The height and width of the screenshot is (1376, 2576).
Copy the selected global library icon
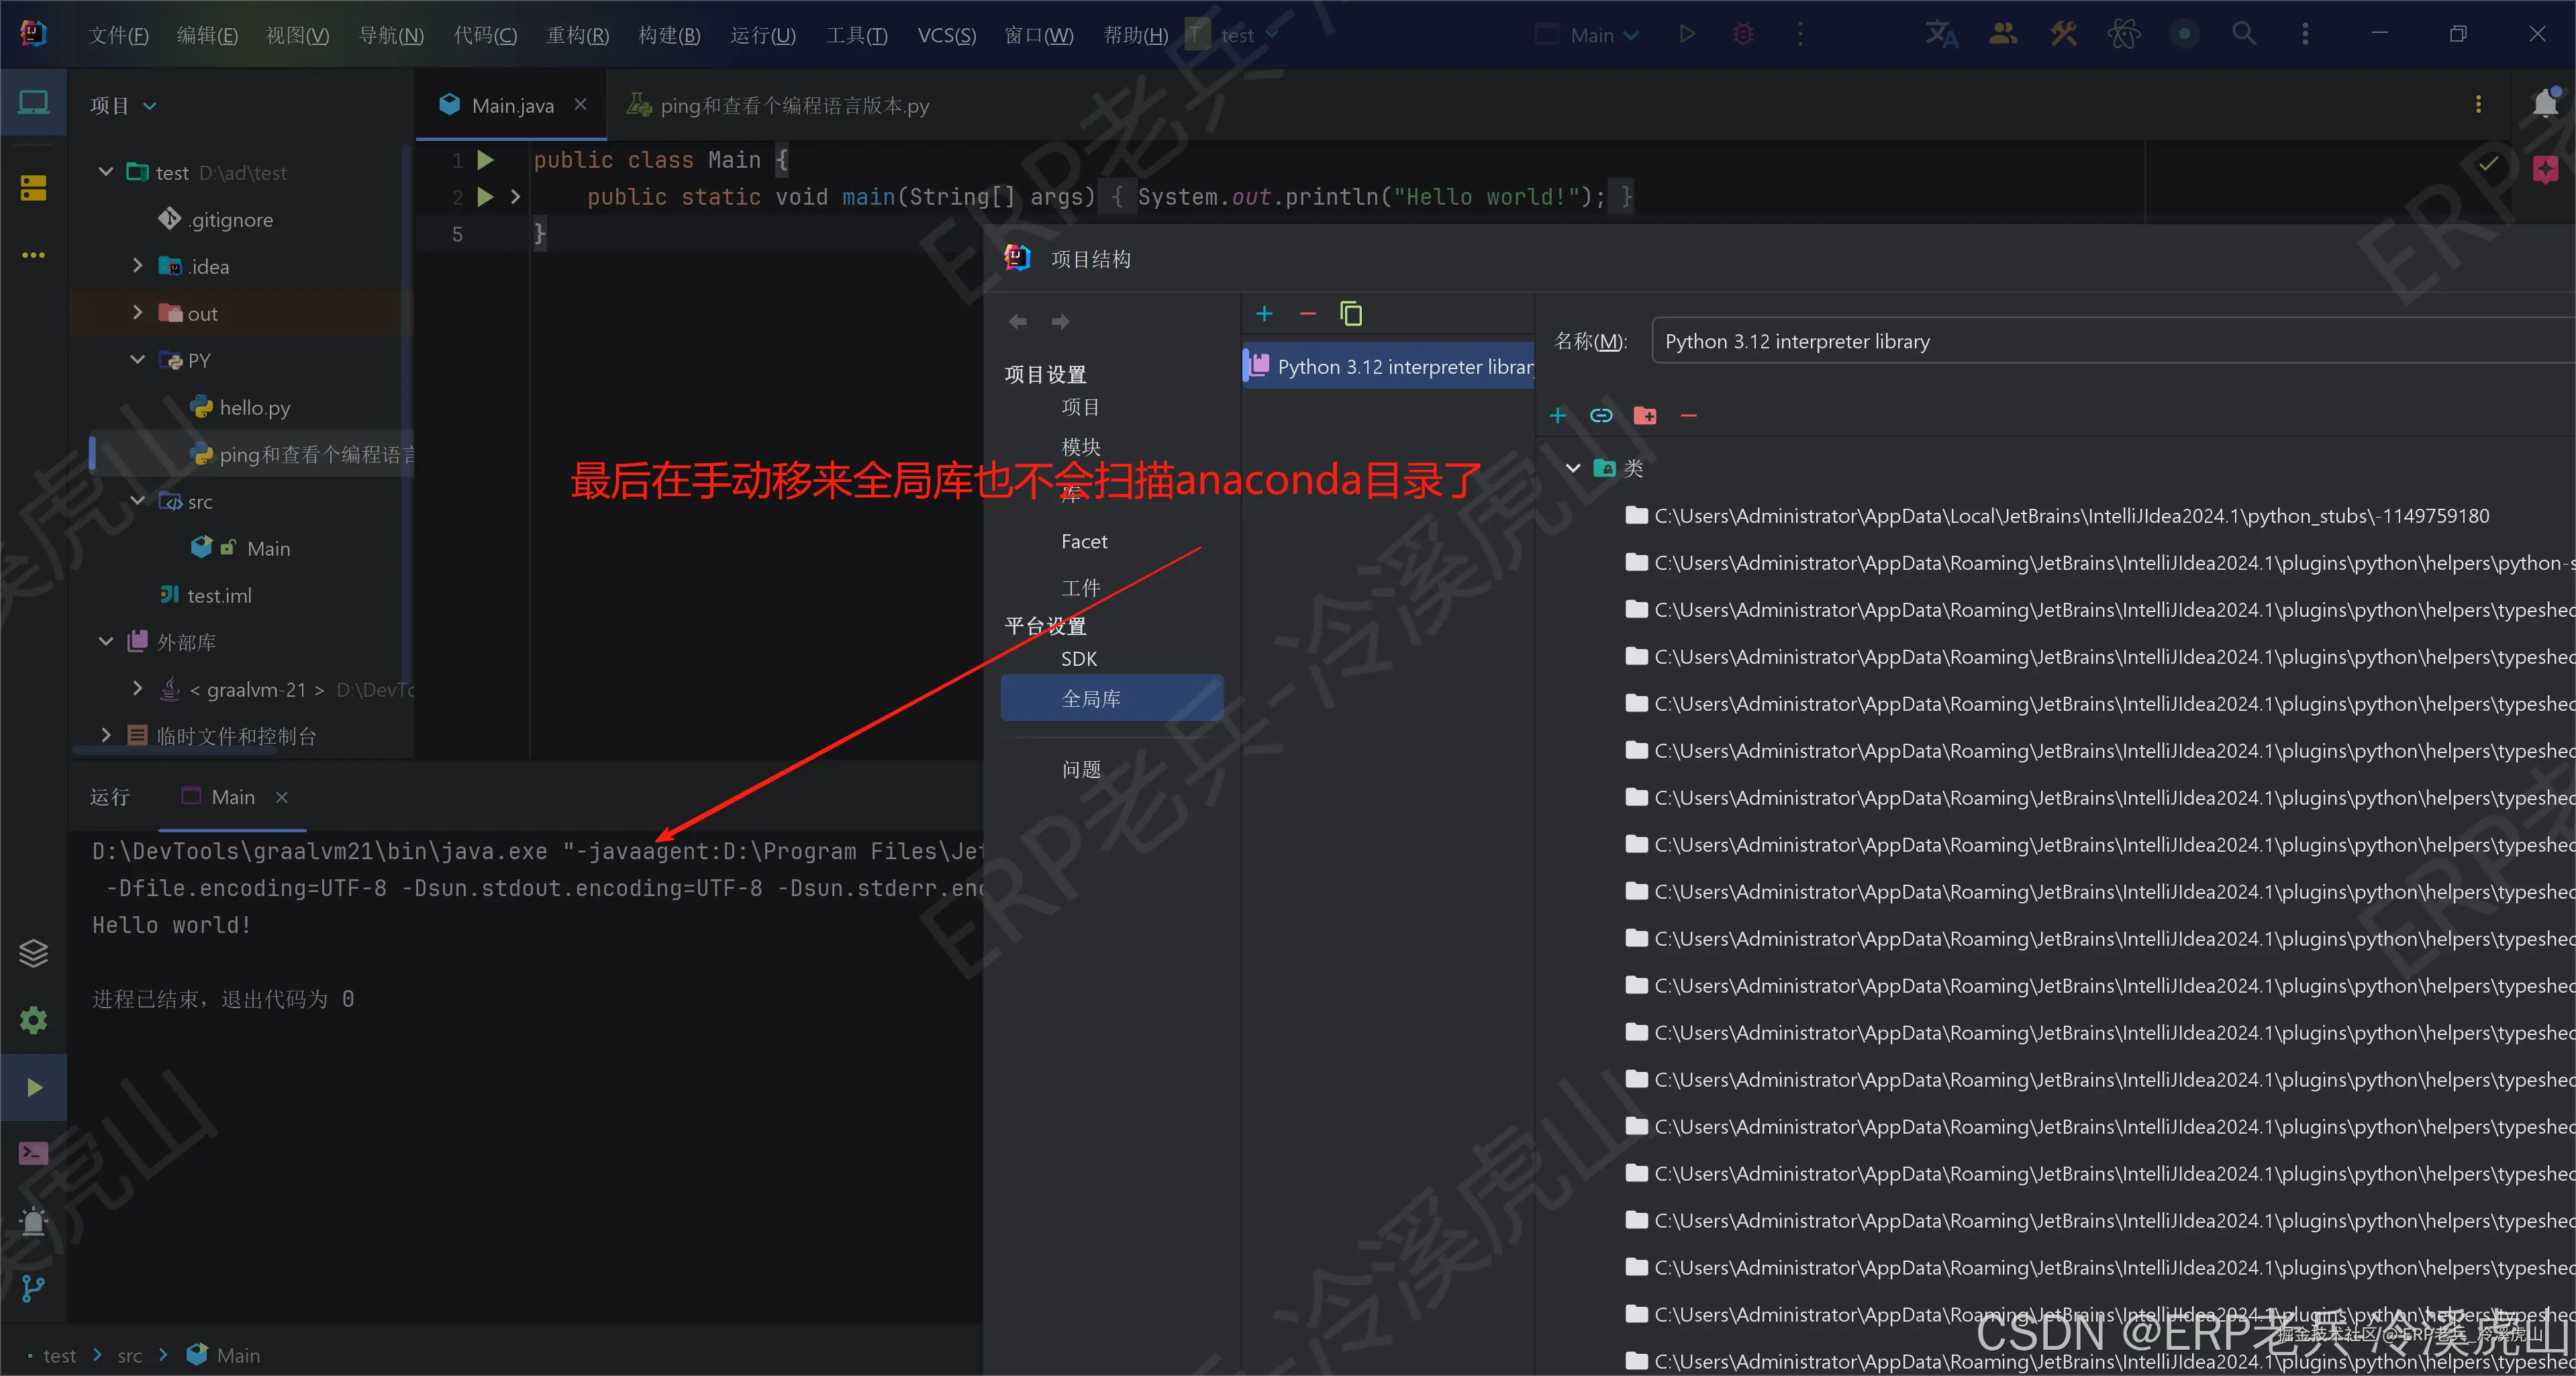(1351, 314)
